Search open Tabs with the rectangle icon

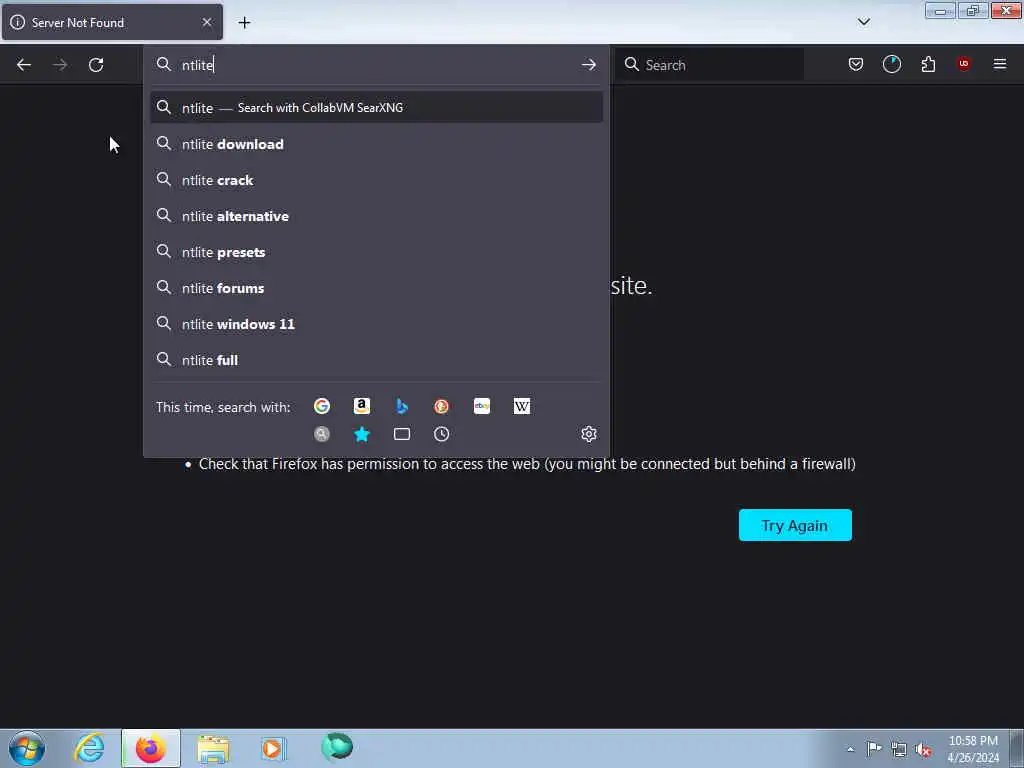(x=402, y=434)
